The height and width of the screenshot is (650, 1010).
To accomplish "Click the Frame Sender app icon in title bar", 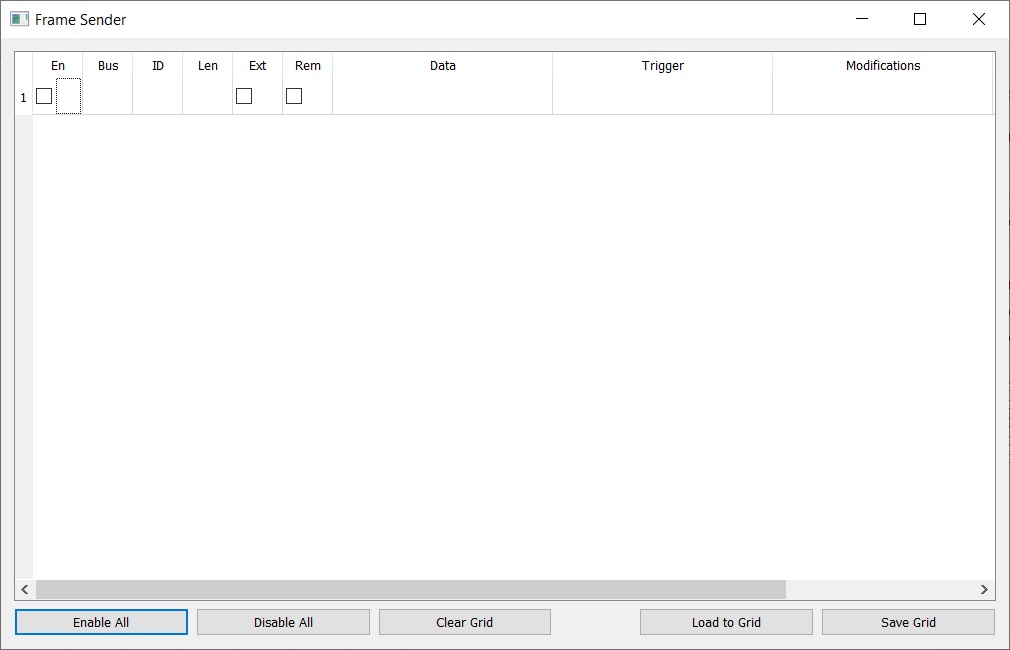I will tap(19, 19).
